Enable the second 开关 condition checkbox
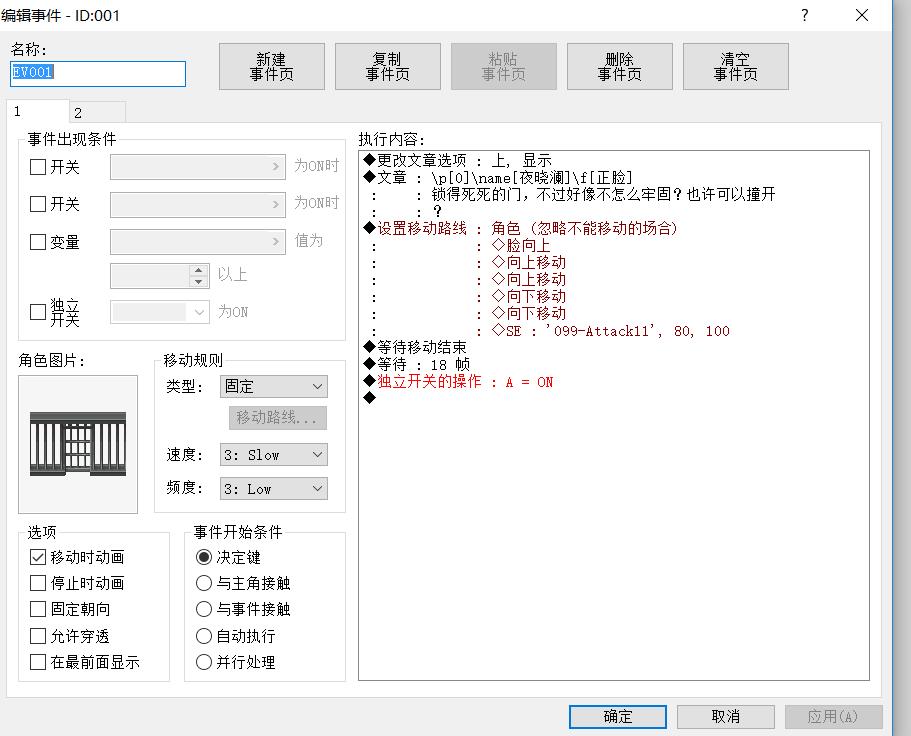This screenshot has height=736, width=911. click(x=38, y=204)
